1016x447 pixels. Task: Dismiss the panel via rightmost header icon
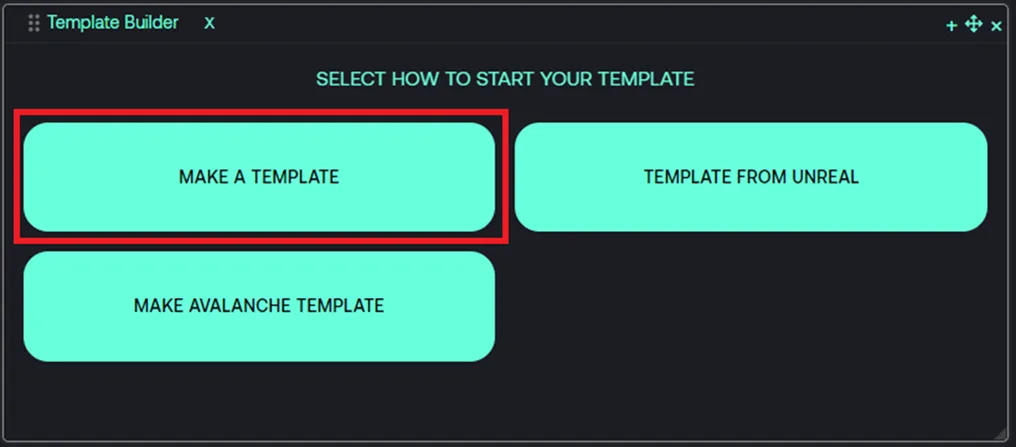pos(996,26)
